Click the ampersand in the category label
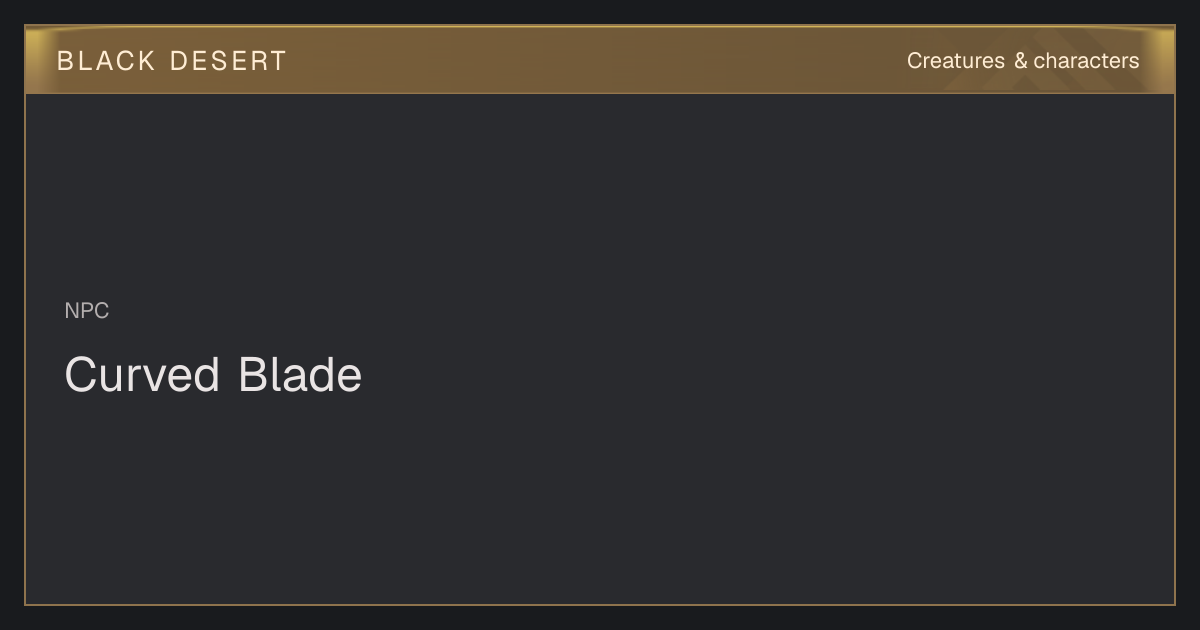The image size is (1200, 630). pyautogui.click(x=1020, y=61)
